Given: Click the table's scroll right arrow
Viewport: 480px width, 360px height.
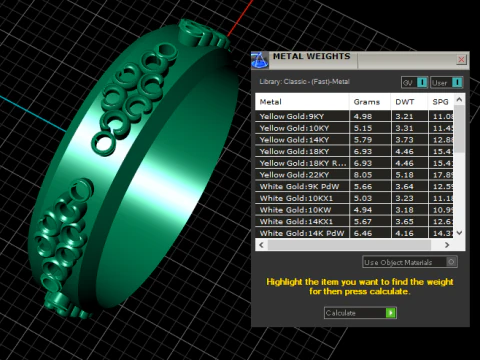Looking at the screenshot, I should click(x=447, y=245).
